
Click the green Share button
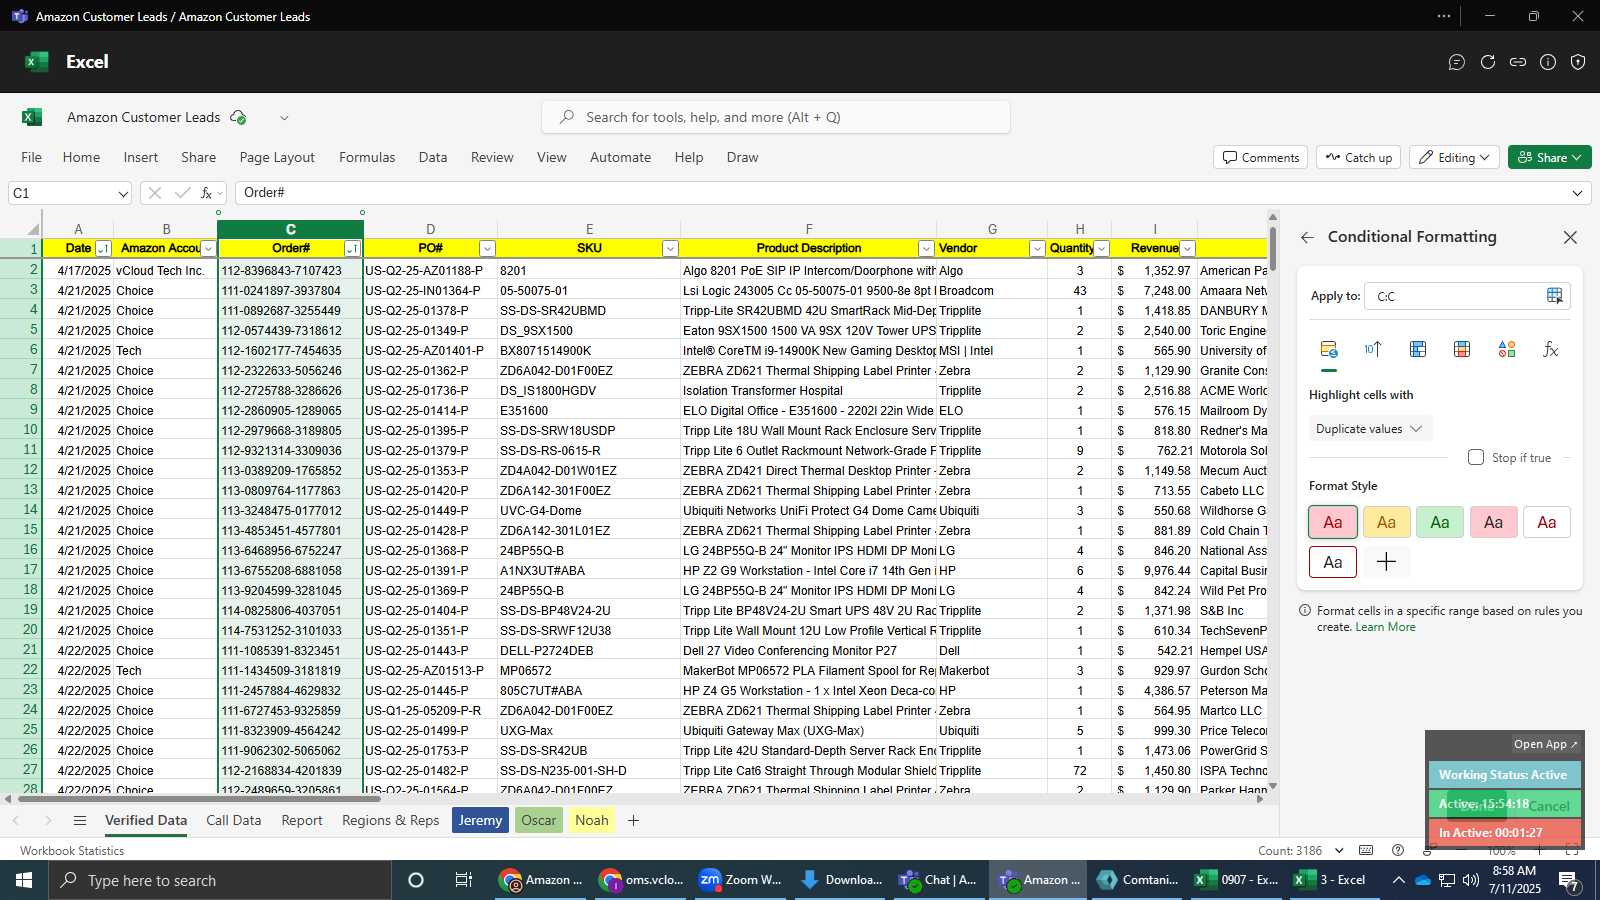pos(1549,158)
